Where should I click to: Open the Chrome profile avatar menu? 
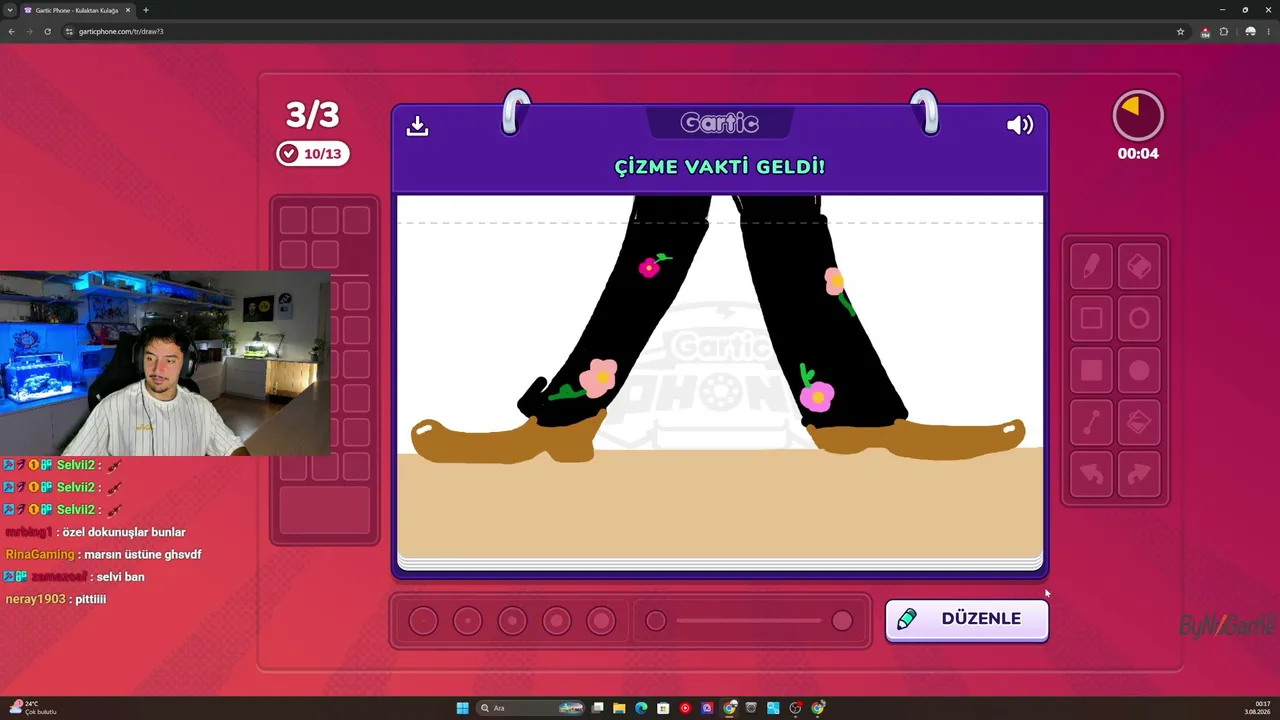pyautogui.click(x=1250, y=31)
